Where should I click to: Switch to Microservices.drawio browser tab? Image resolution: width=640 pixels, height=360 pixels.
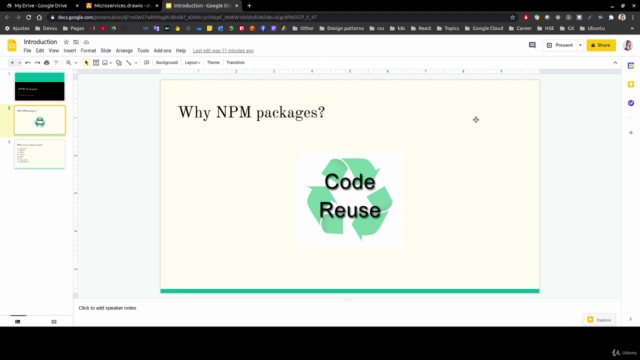click(x=122, y=6)
